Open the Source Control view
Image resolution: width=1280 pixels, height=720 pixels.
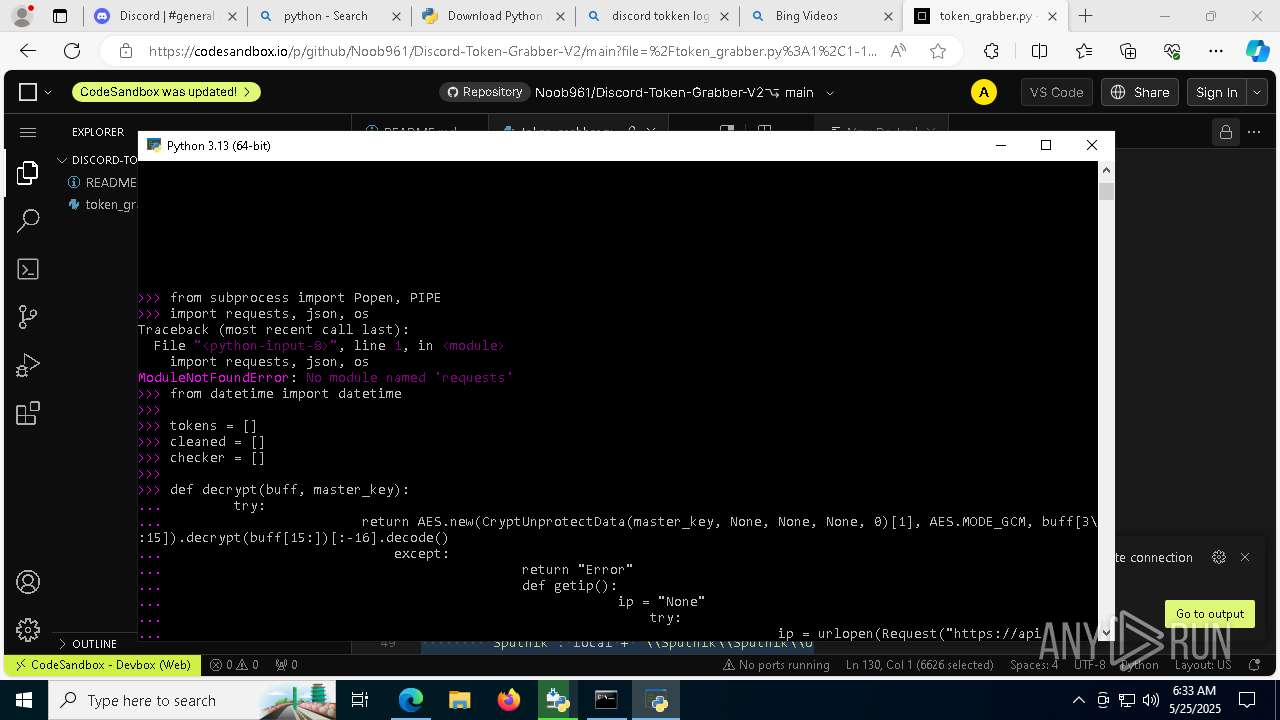tap(28, 317)
